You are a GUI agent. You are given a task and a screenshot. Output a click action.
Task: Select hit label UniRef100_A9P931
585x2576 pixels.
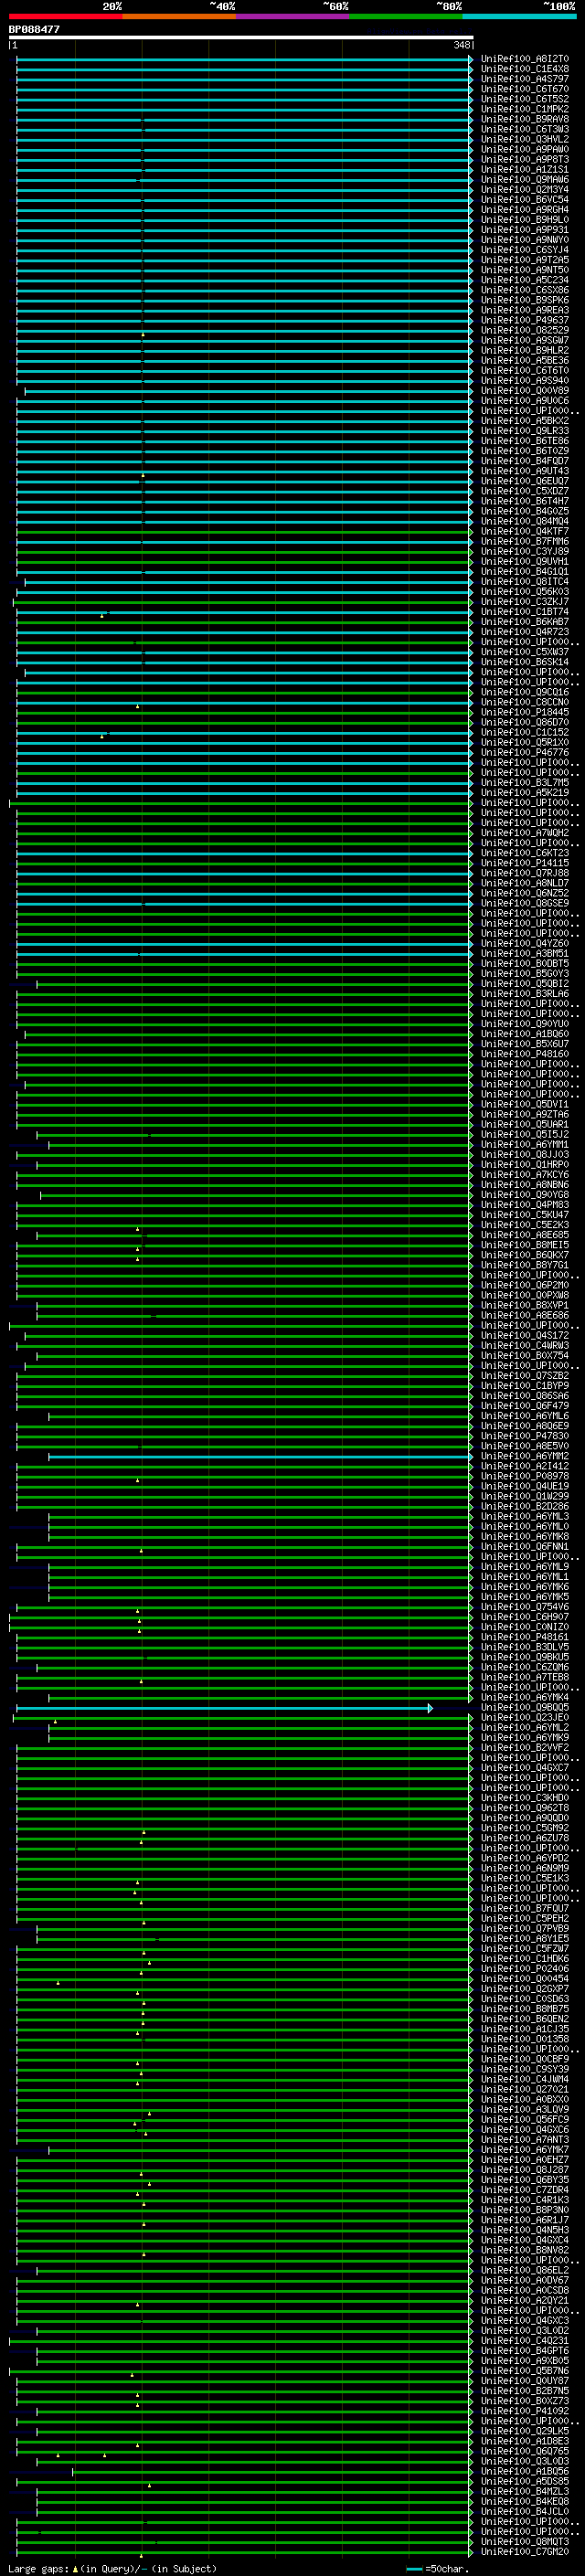click(x=525, y=230)
